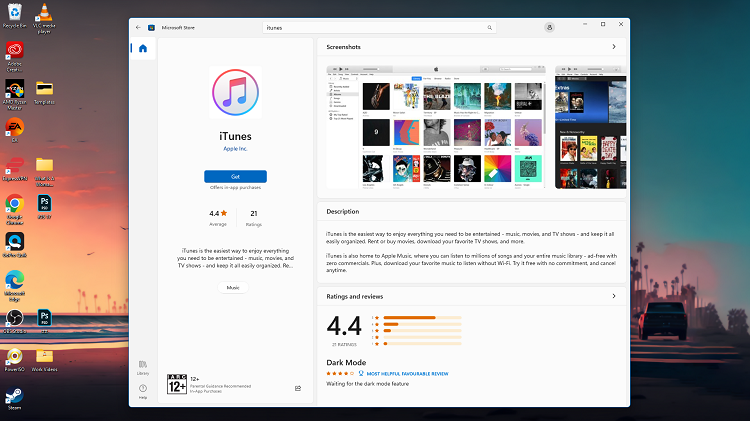
Task: Open the second iTunes movies screenshot
Action: coord(590,127)
